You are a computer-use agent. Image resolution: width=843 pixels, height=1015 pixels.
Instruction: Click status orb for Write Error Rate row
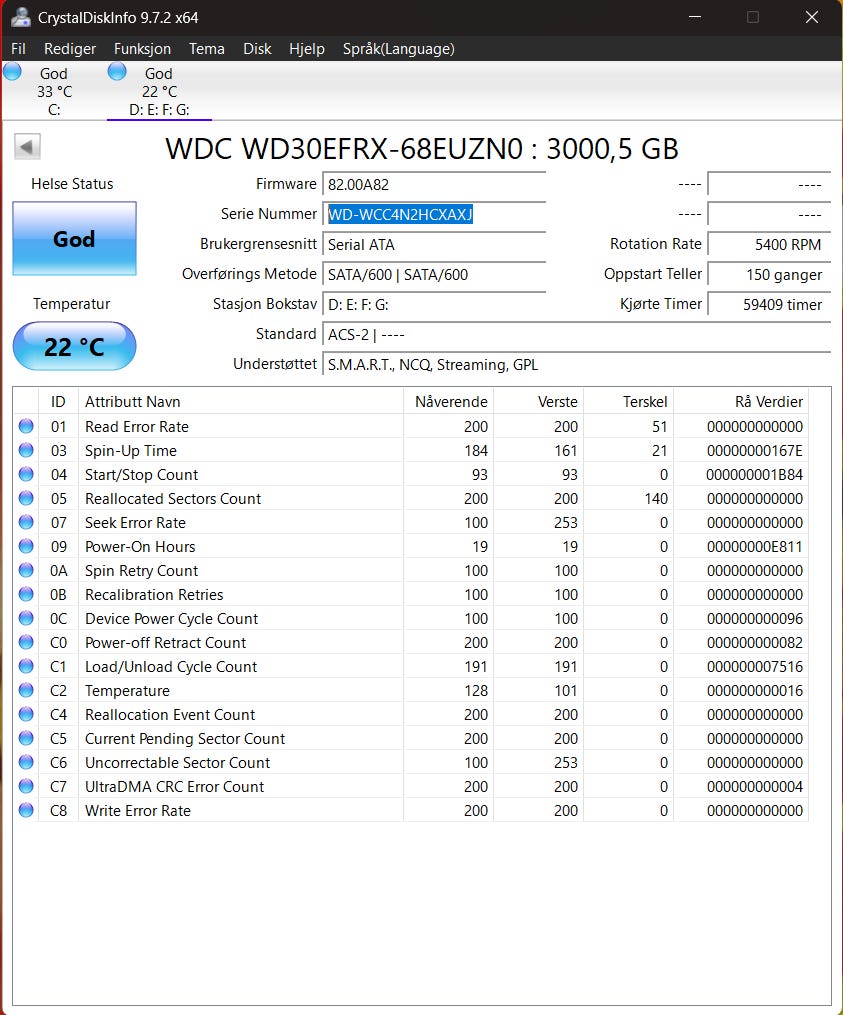[x=26, y=809]
